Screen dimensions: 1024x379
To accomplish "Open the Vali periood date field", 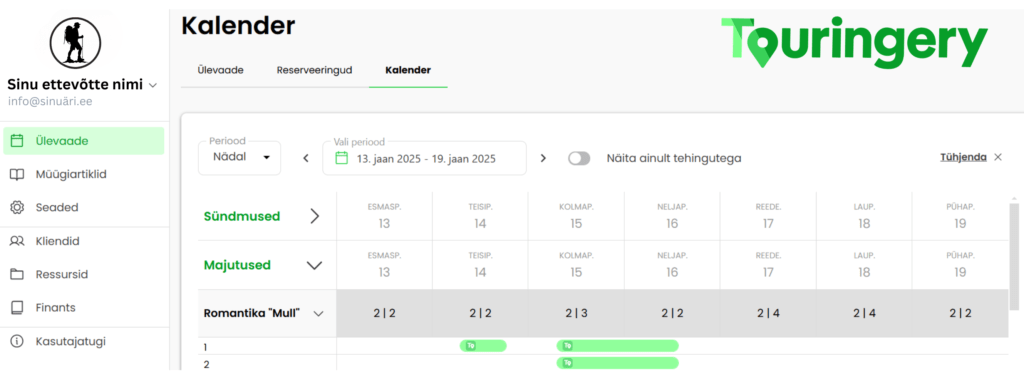I will click(x=424, y=158).
